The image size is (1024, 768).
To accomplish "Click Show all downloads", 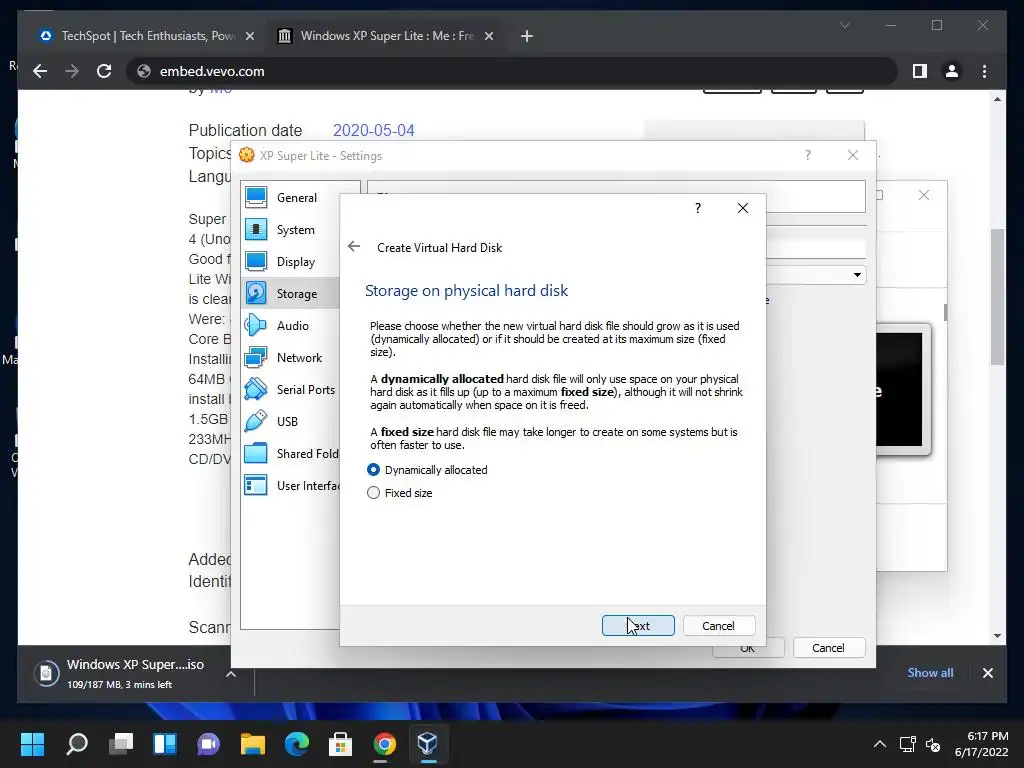I will (930, 673).
